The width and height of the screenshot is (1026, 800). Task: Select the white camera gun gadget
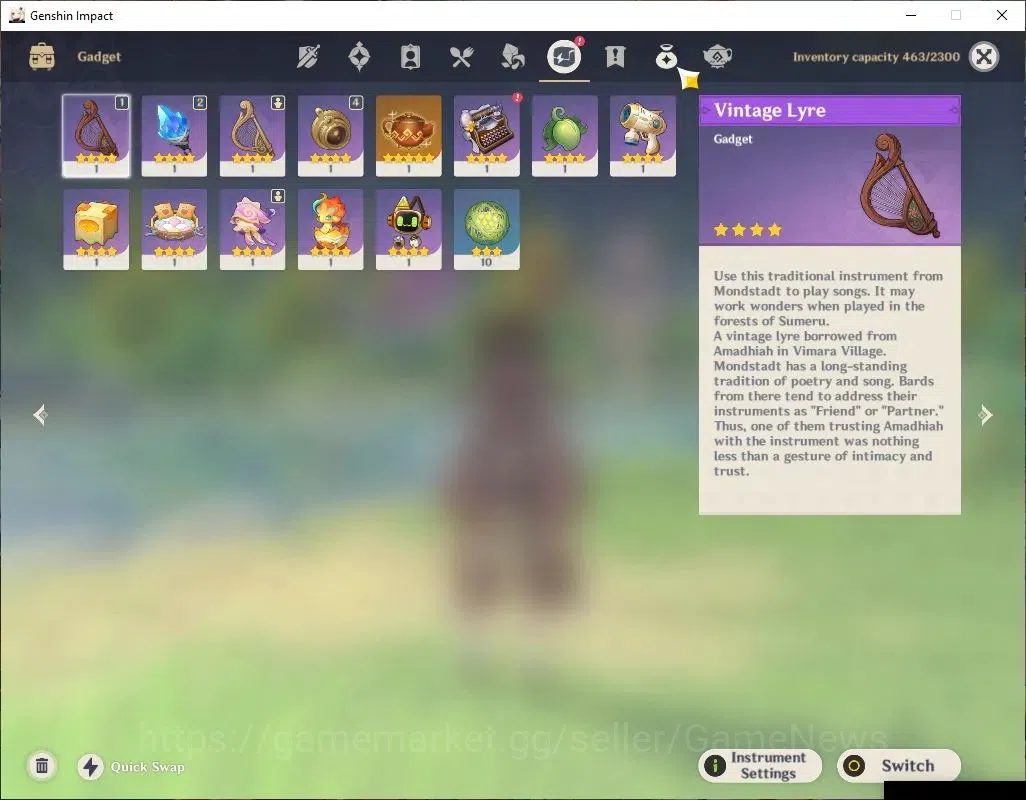click(x=643, y=135)
